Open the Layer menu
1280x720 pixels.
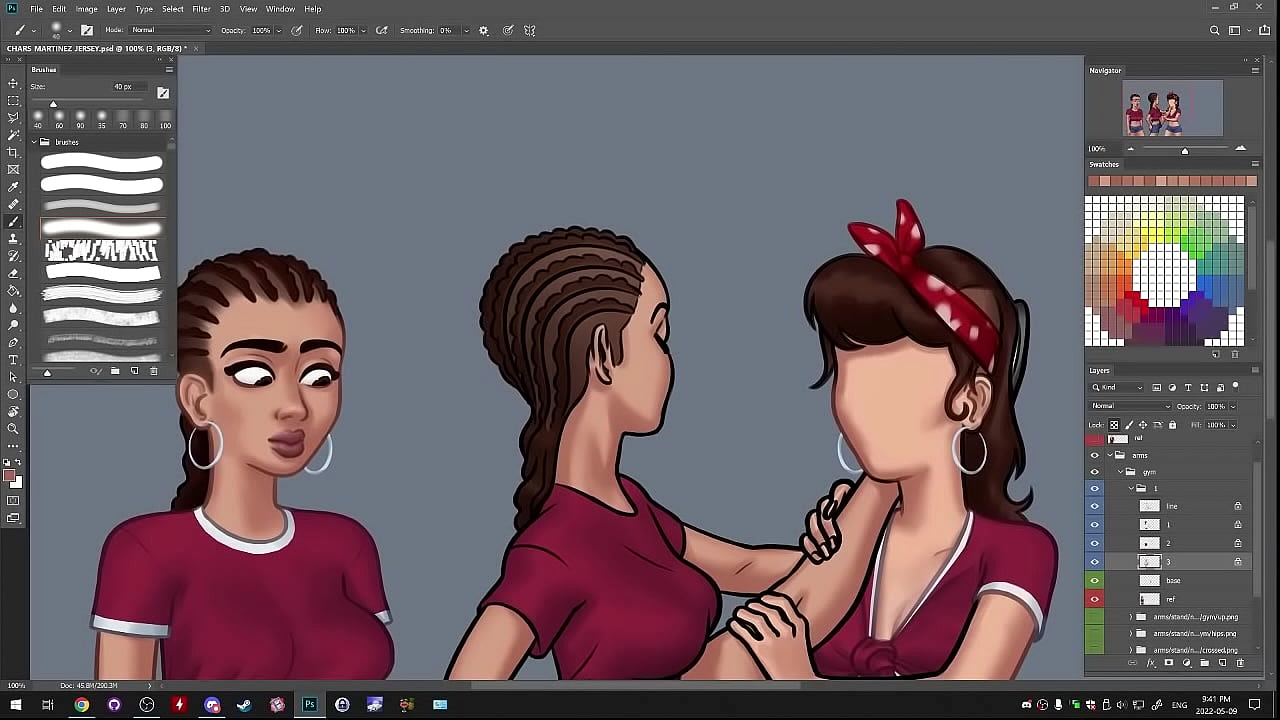tap(116, 9)
